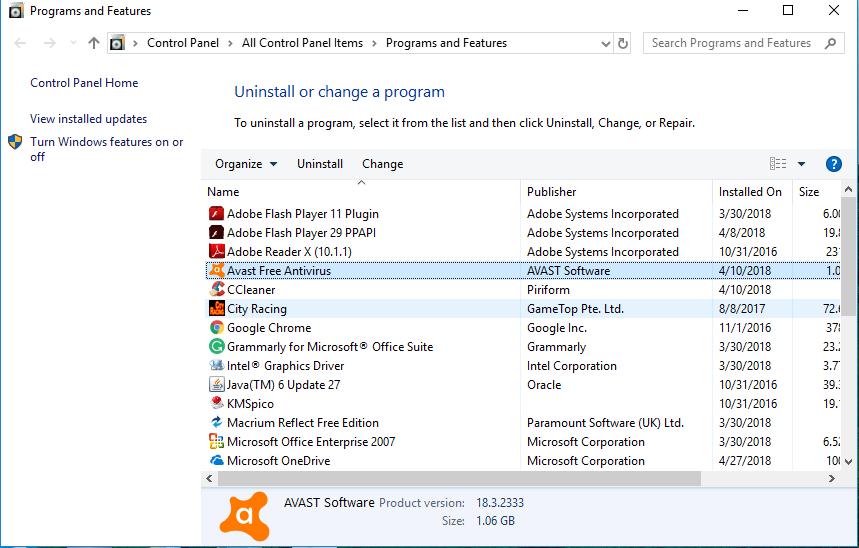This screenshot has width=859, height=548.
Task: Click the forward navigation arrow
Action: tap(49, 43)
